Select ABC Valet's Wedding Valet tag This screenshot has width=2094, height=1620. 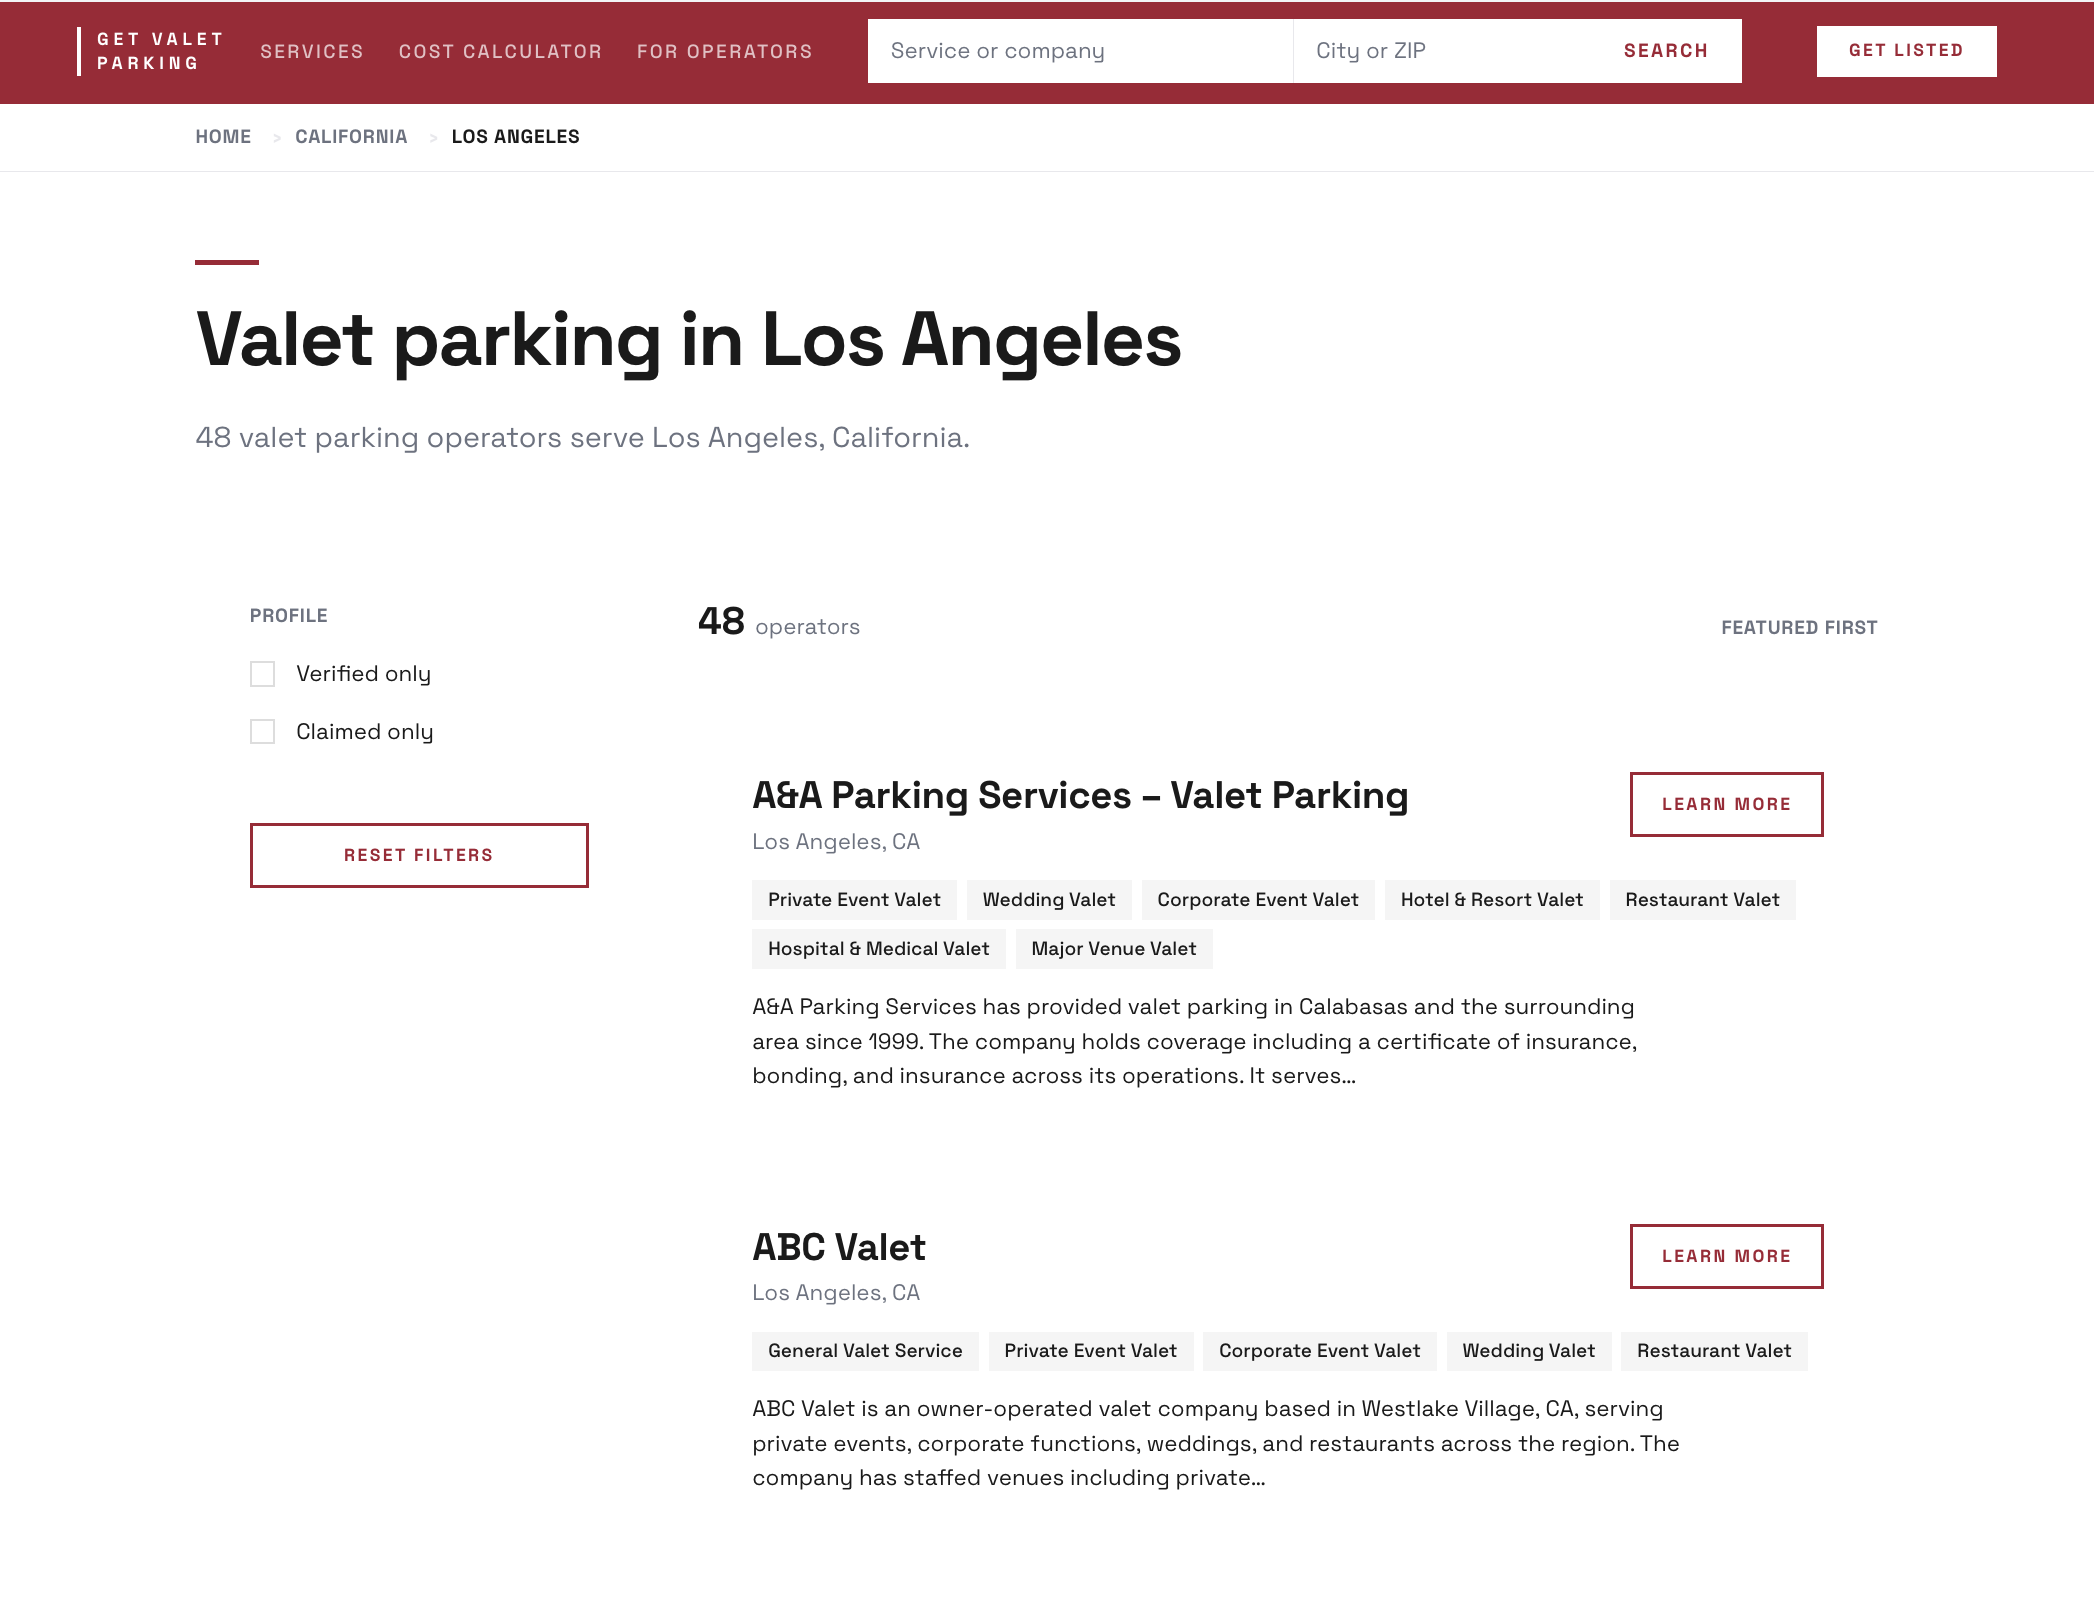coord(1528,1351)
